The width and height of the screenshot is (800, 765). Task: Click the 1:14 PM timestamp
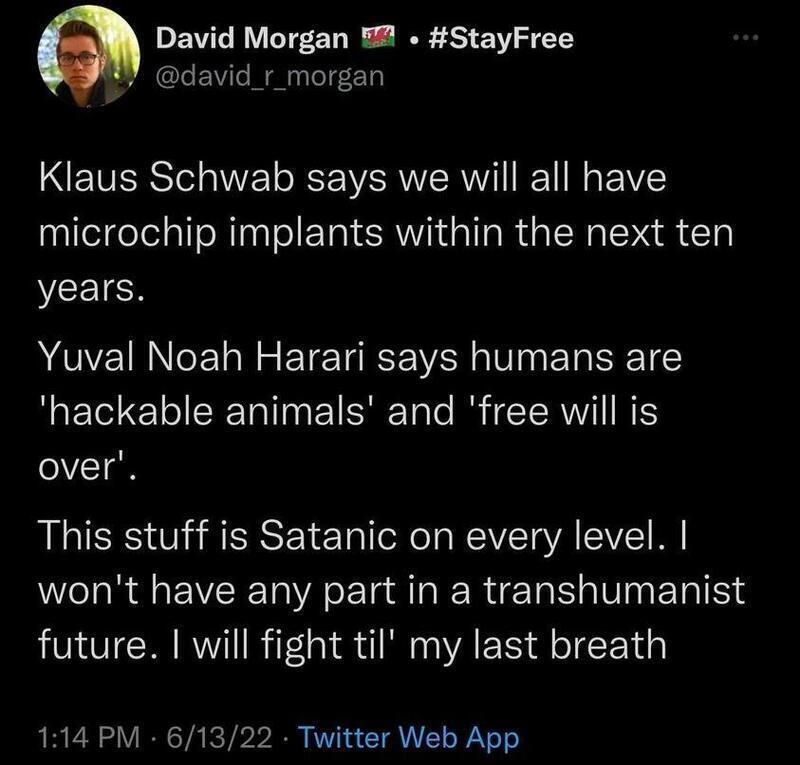click(89, 737)
